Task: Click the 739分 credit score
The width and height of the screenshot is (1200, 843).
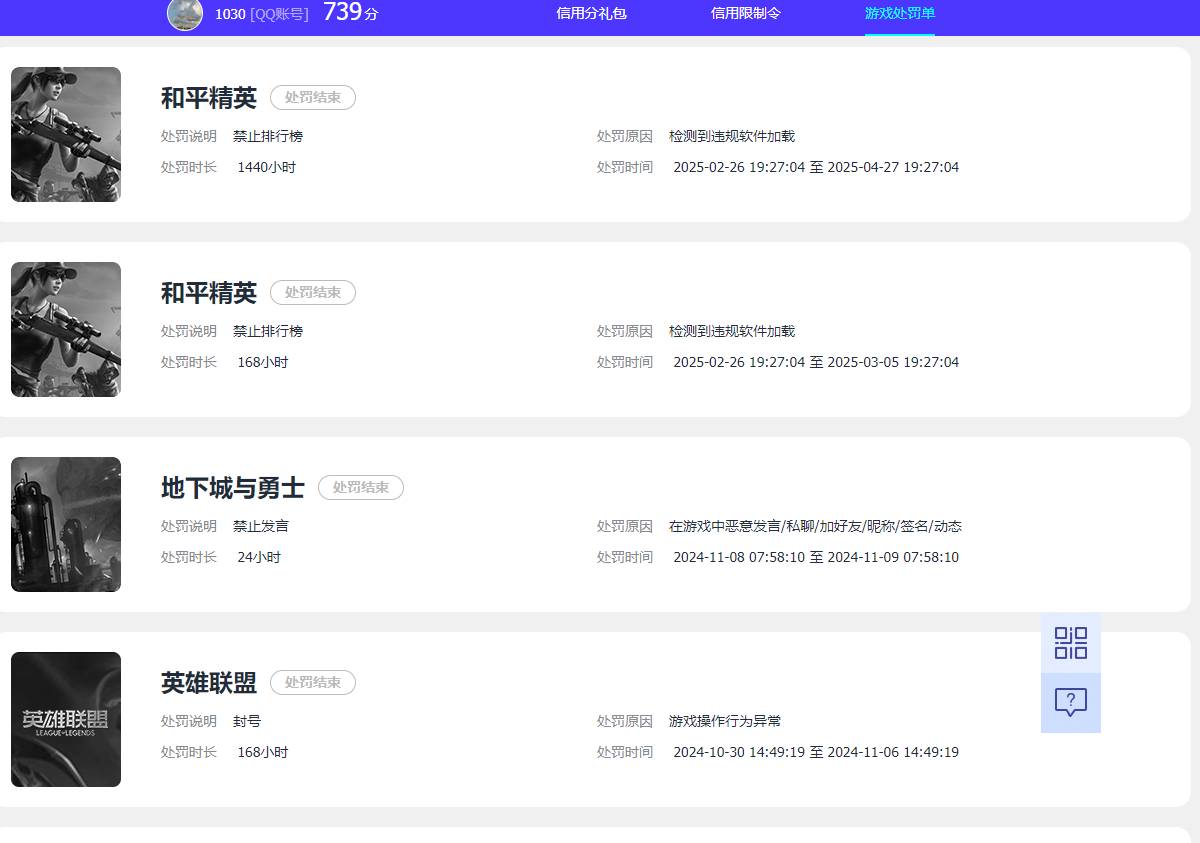Action: point(350,13)
